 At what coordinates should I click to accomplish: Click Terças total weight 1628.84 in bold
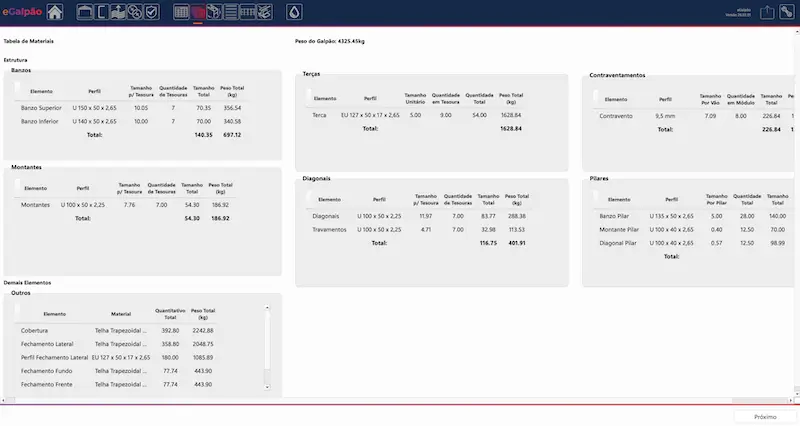tap(511, 129)
